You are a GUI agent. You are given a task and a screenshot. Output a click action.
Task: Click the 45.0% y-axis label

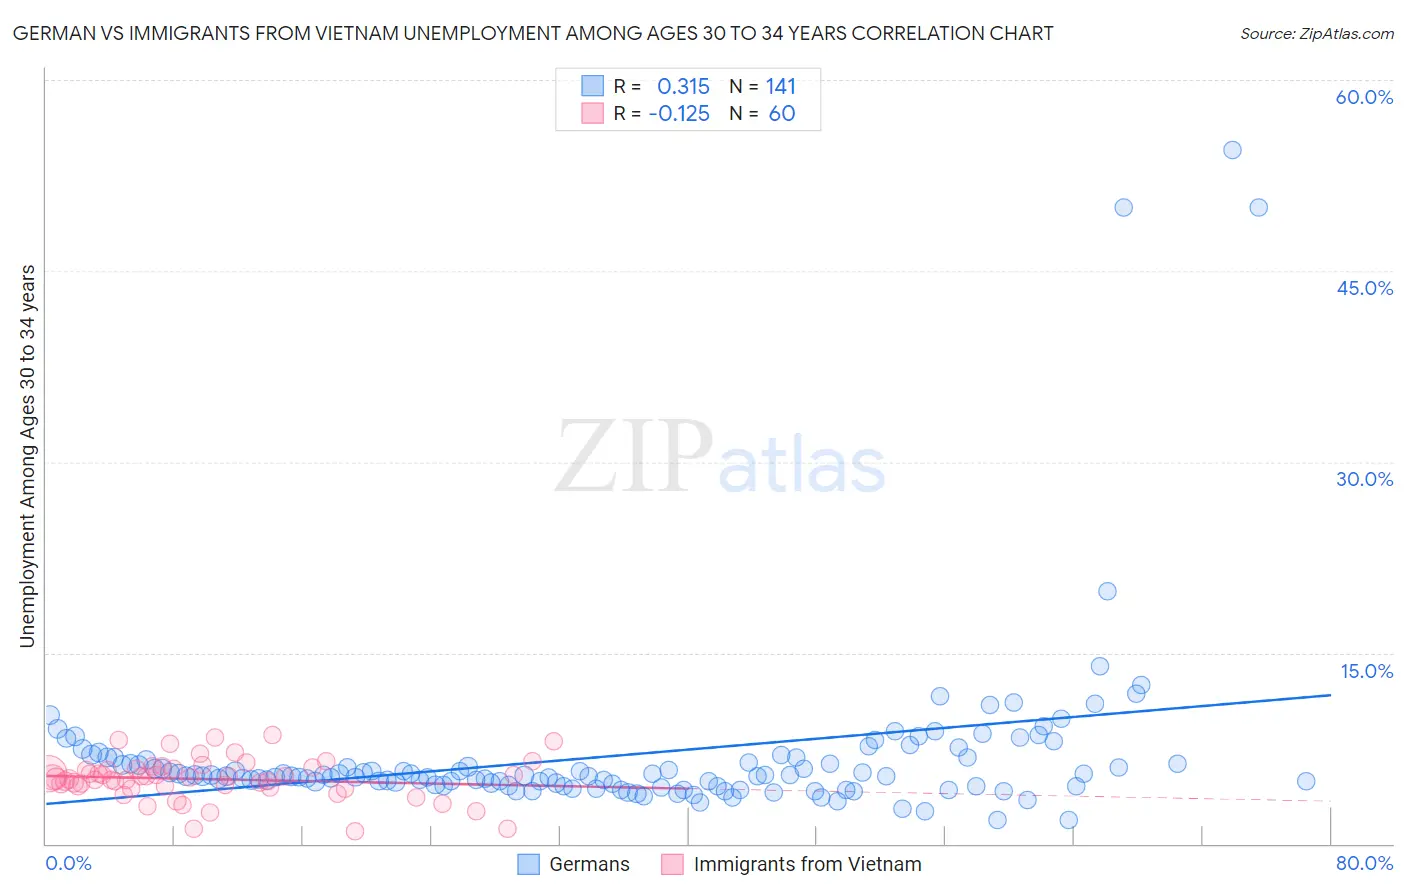(1364, 288)
